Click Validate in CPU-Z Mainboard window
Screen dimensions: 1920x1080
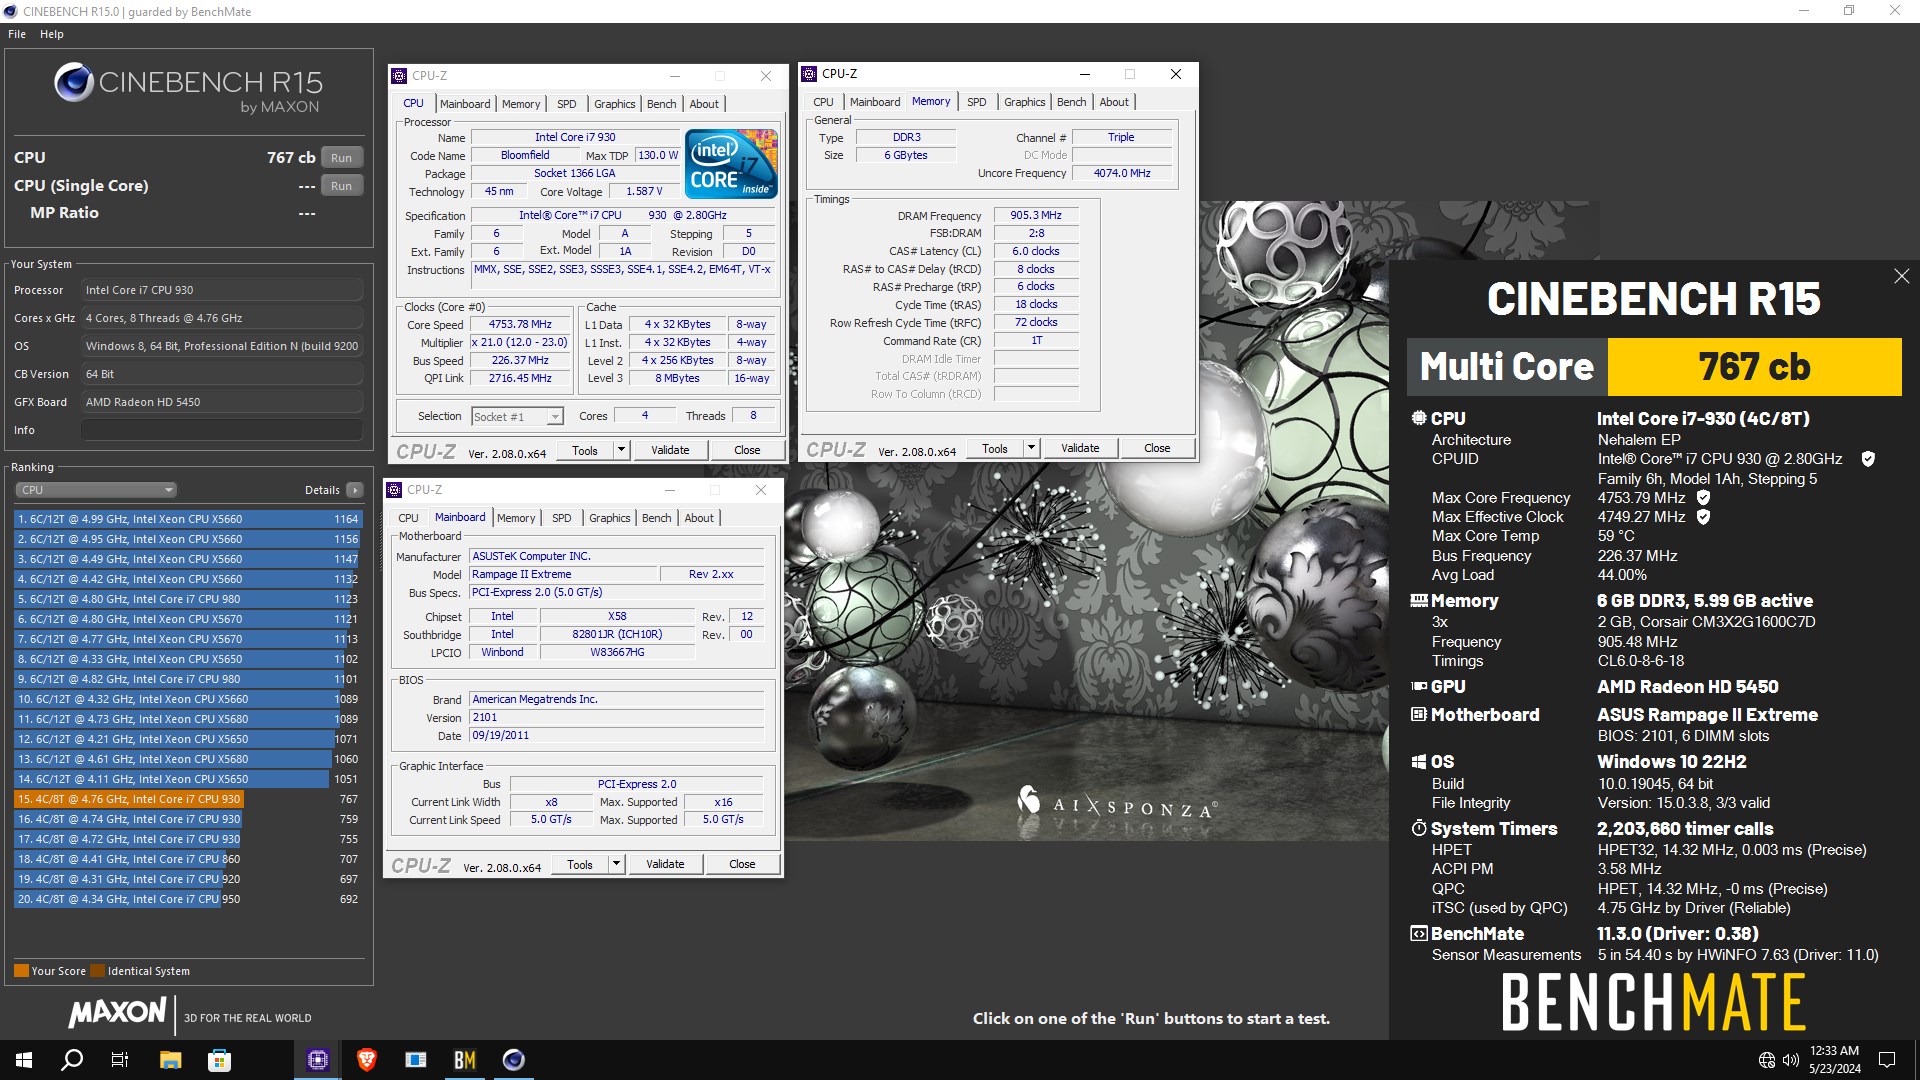click(665, 864)
